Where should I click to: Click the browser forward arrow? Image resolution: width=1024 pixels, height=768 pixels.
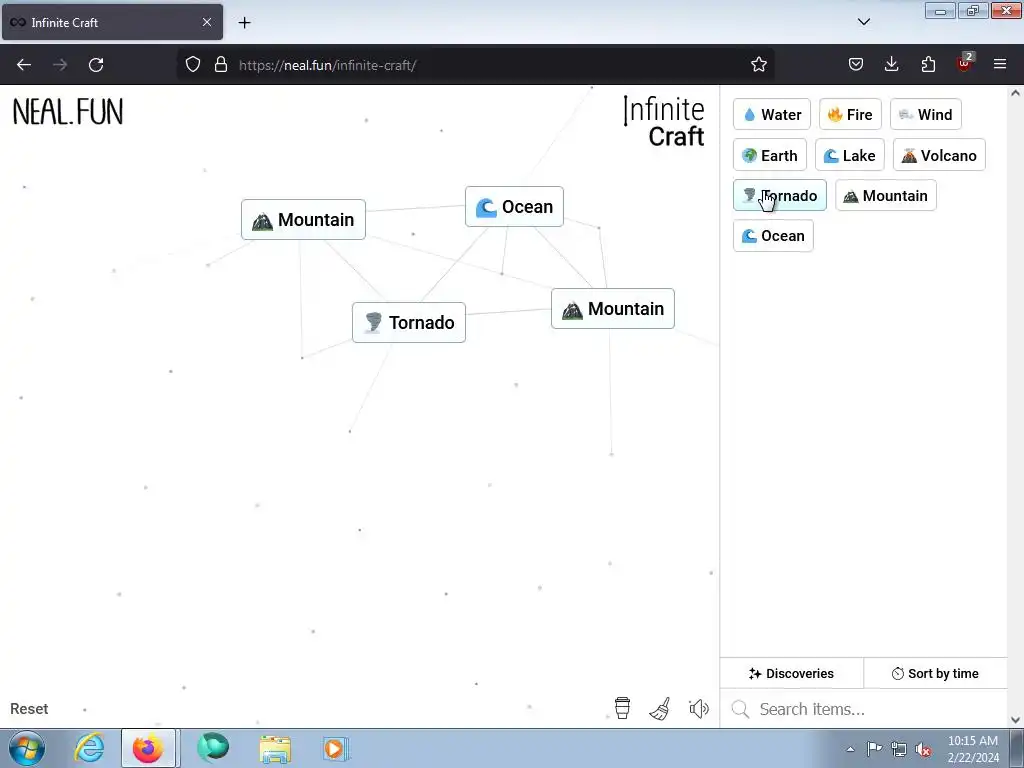(x=60, y=65)
